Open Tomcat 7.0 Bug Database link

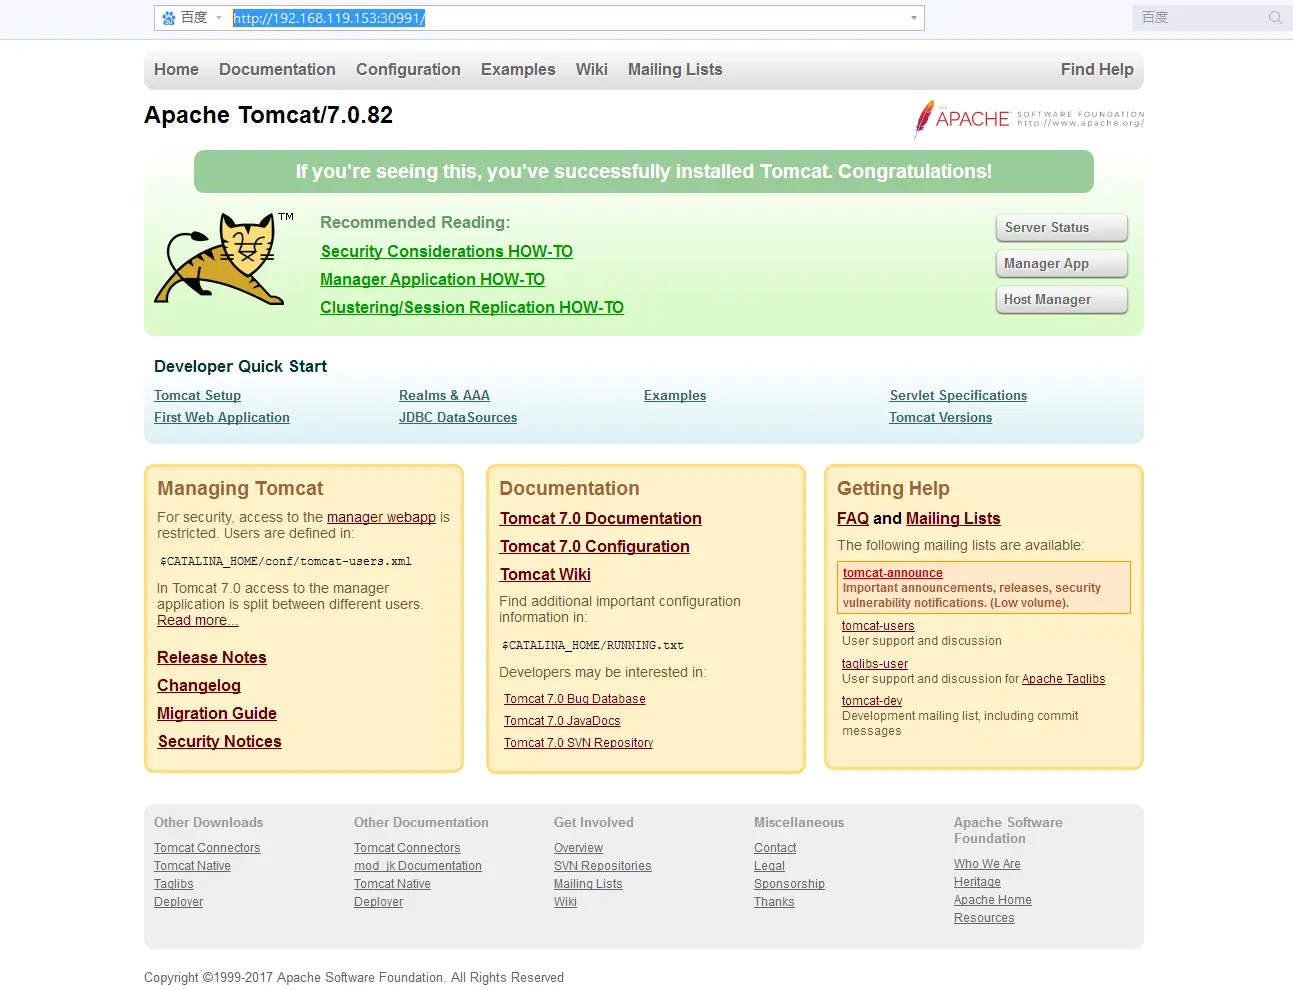click(575, 699)
